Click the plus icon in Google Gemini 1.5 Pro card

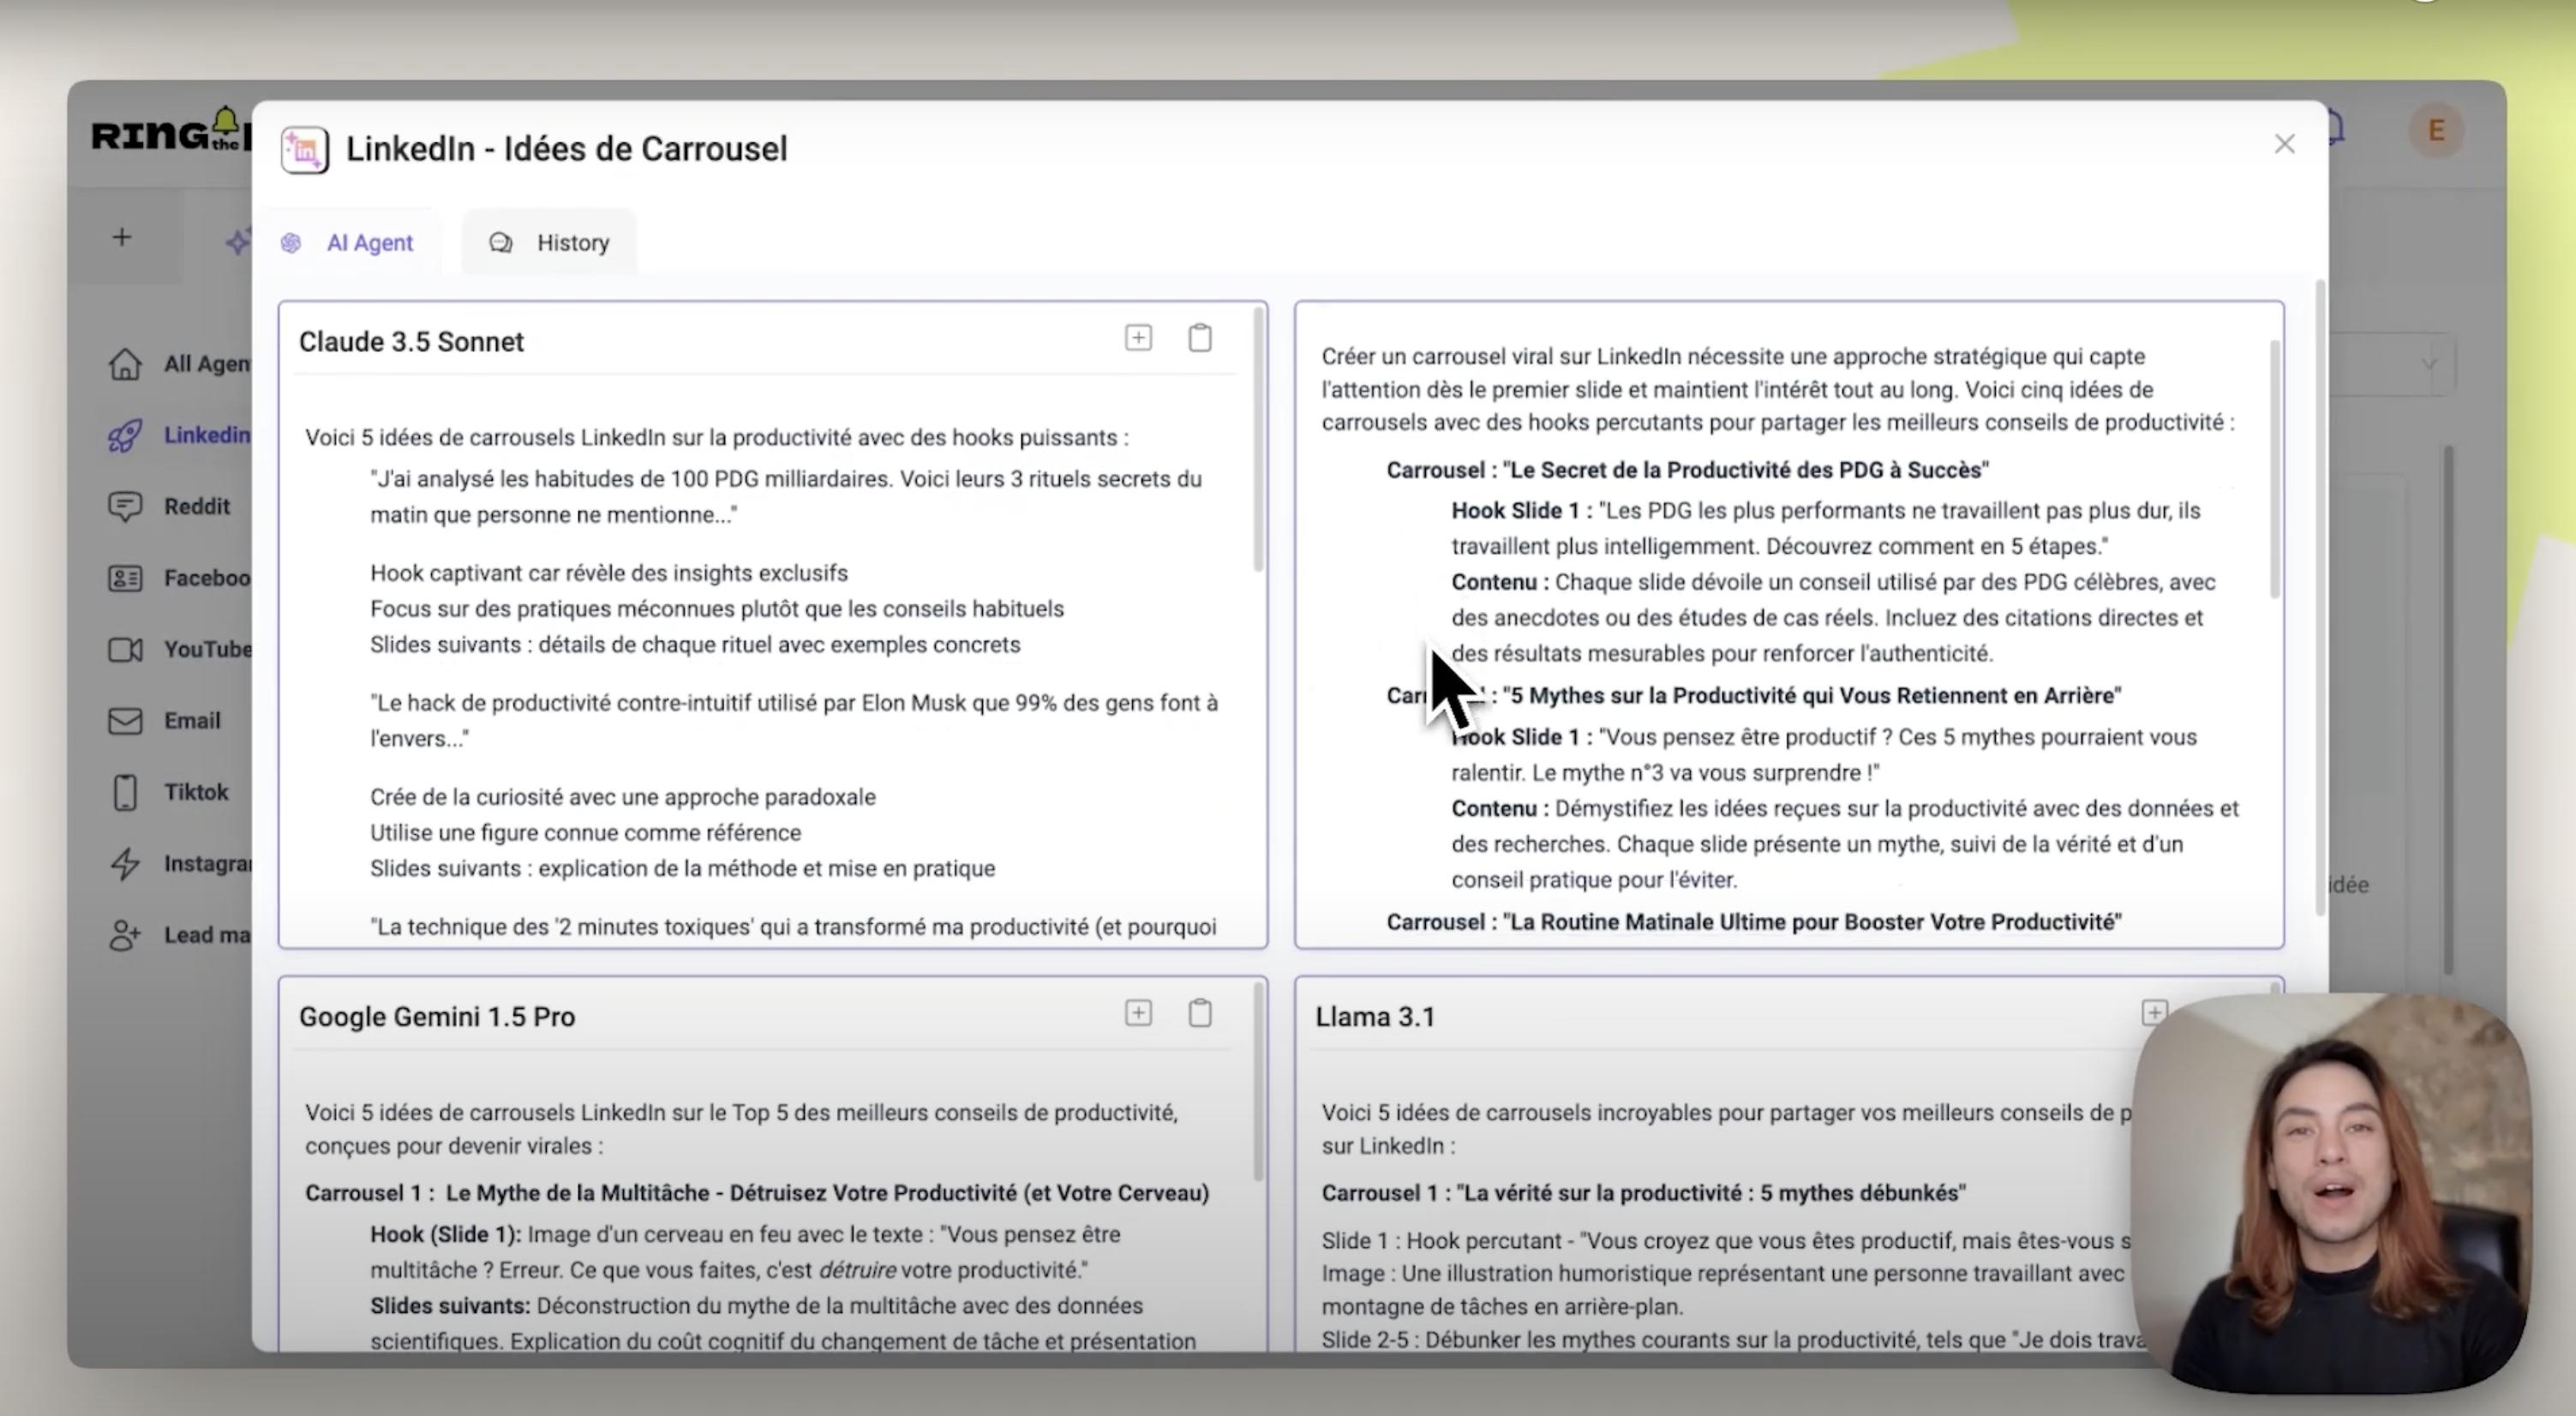1138,1013
